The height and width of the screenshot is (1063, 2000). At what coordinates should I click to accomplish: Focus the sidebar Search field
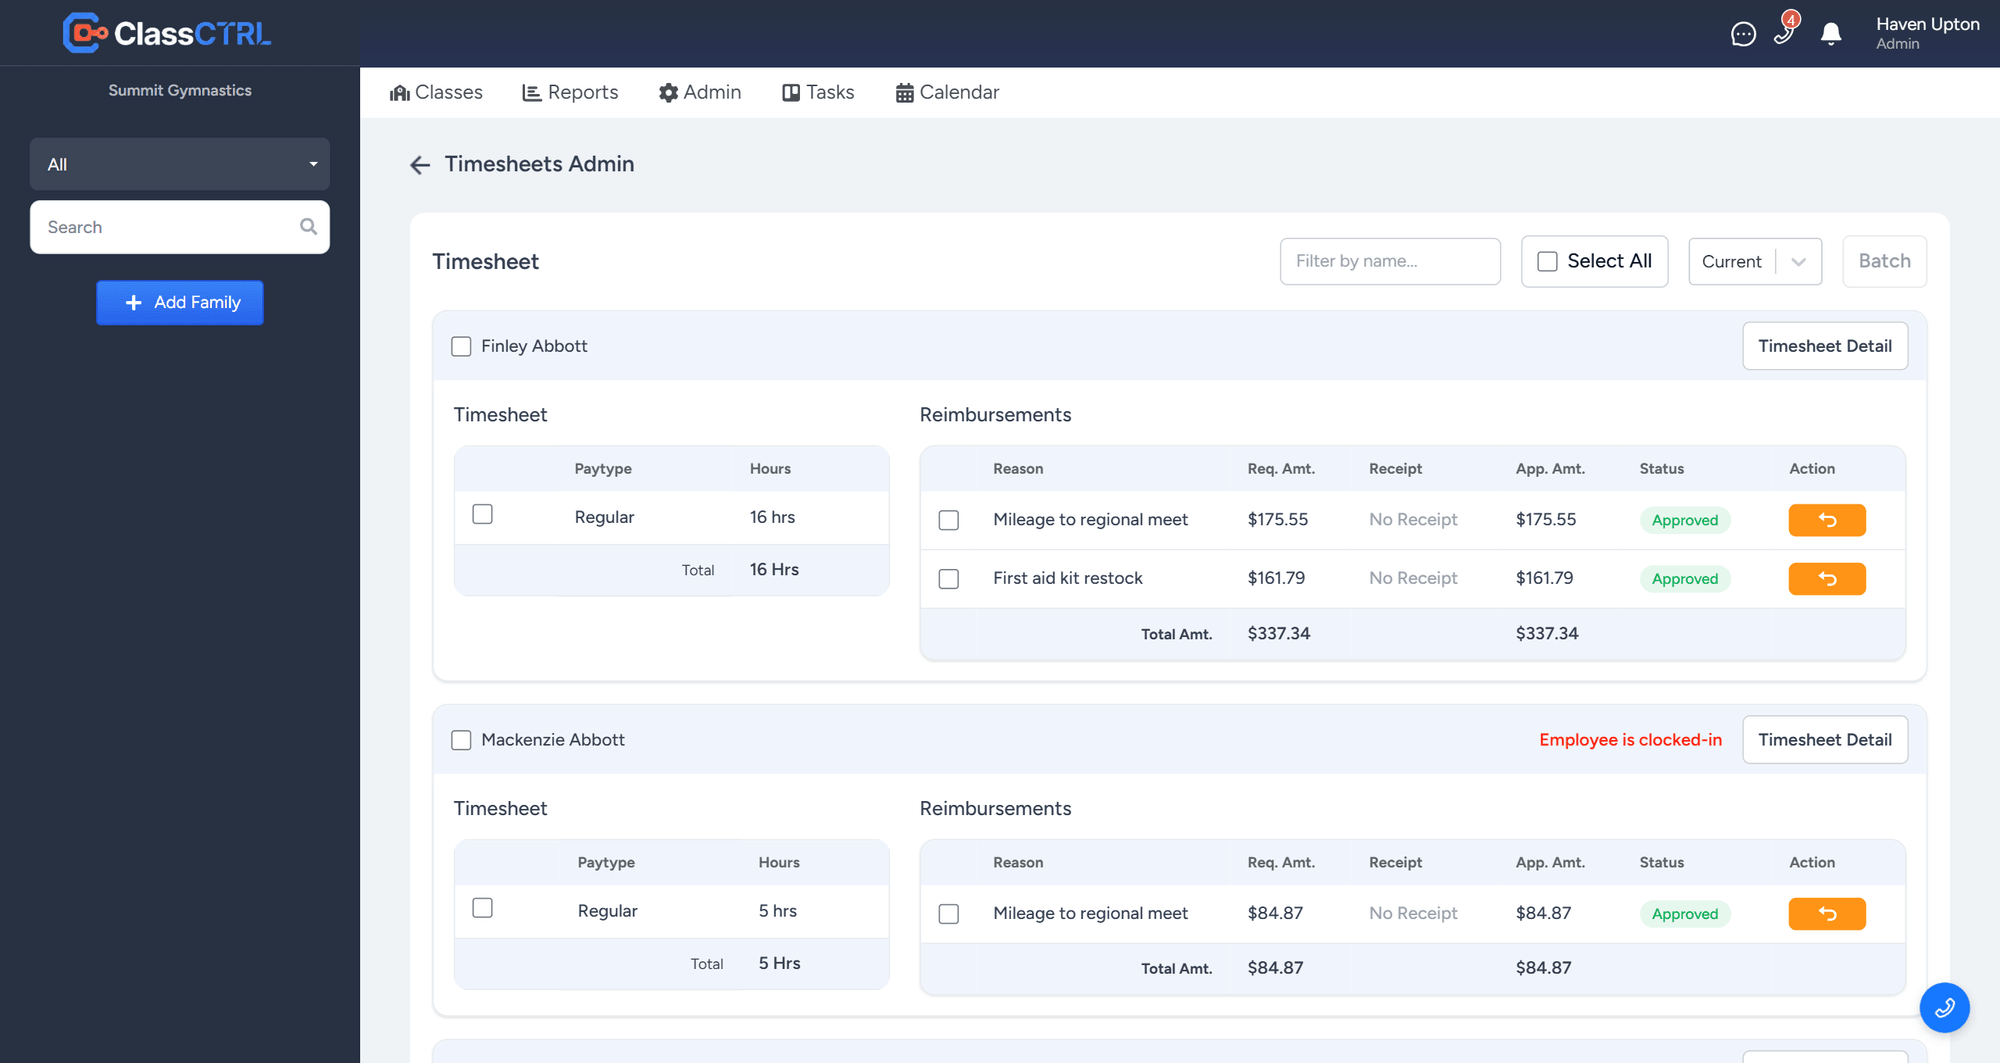click(x=180, y=227)
